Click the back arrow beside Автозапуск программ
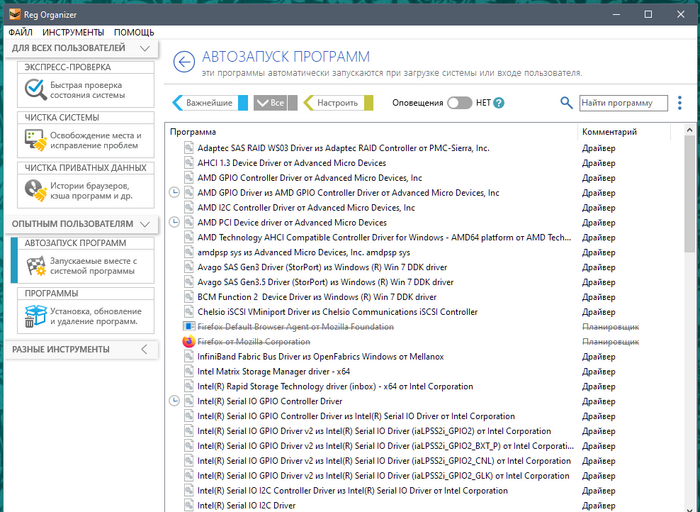The height and width of the screenshot is (512, 700). (x=183, y=63)
